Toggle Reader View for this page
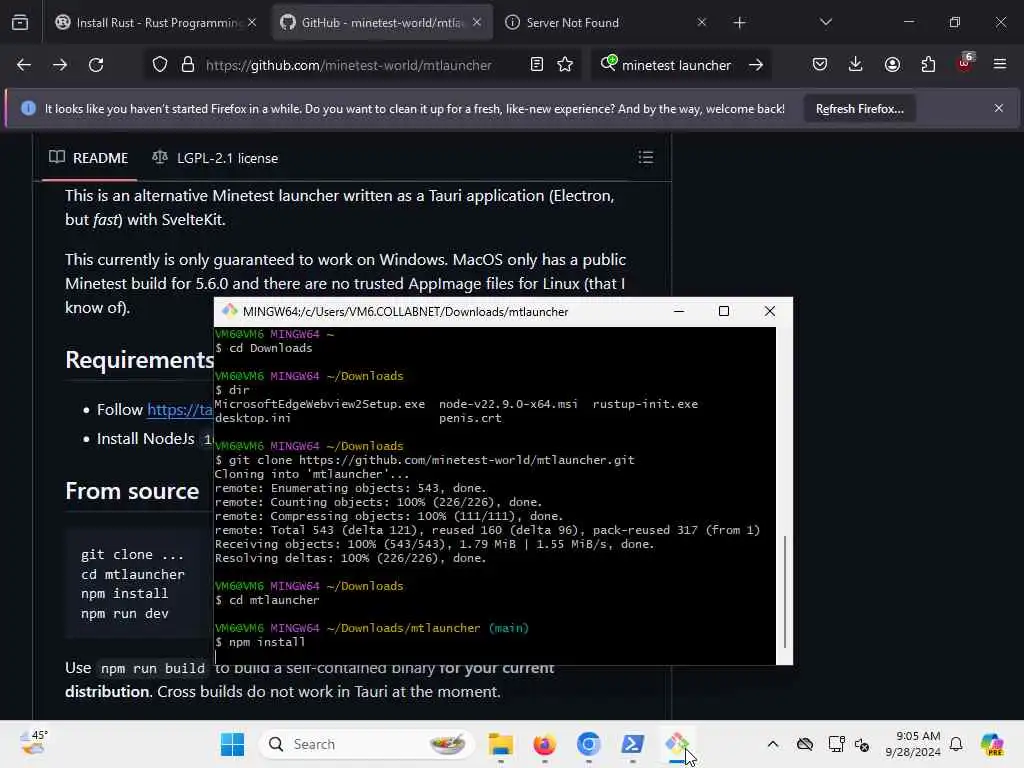The height and width of the screenshot is (768, 1024). [537, 65]
